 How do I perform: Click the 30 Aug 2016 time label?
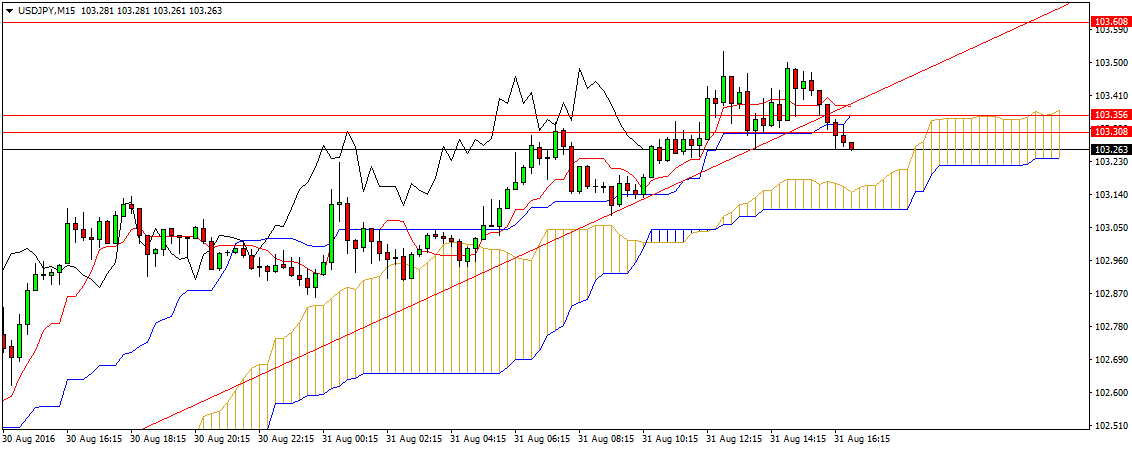(x=27, y=438)
